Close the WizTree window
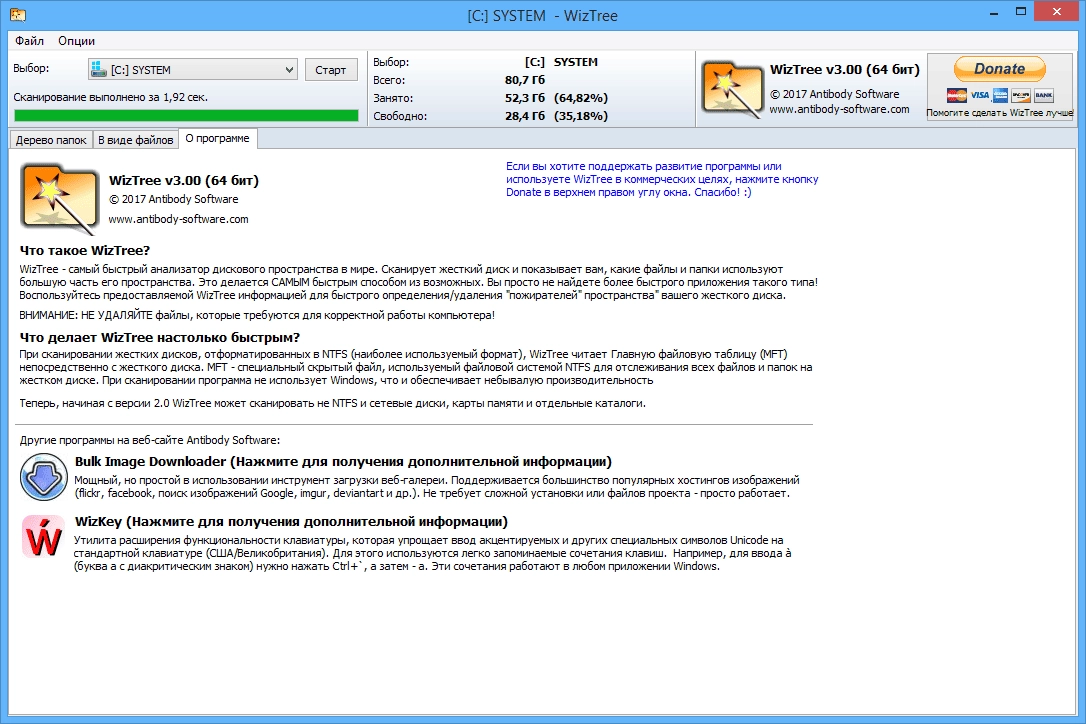1086x724 pixels. [1057, 11]
